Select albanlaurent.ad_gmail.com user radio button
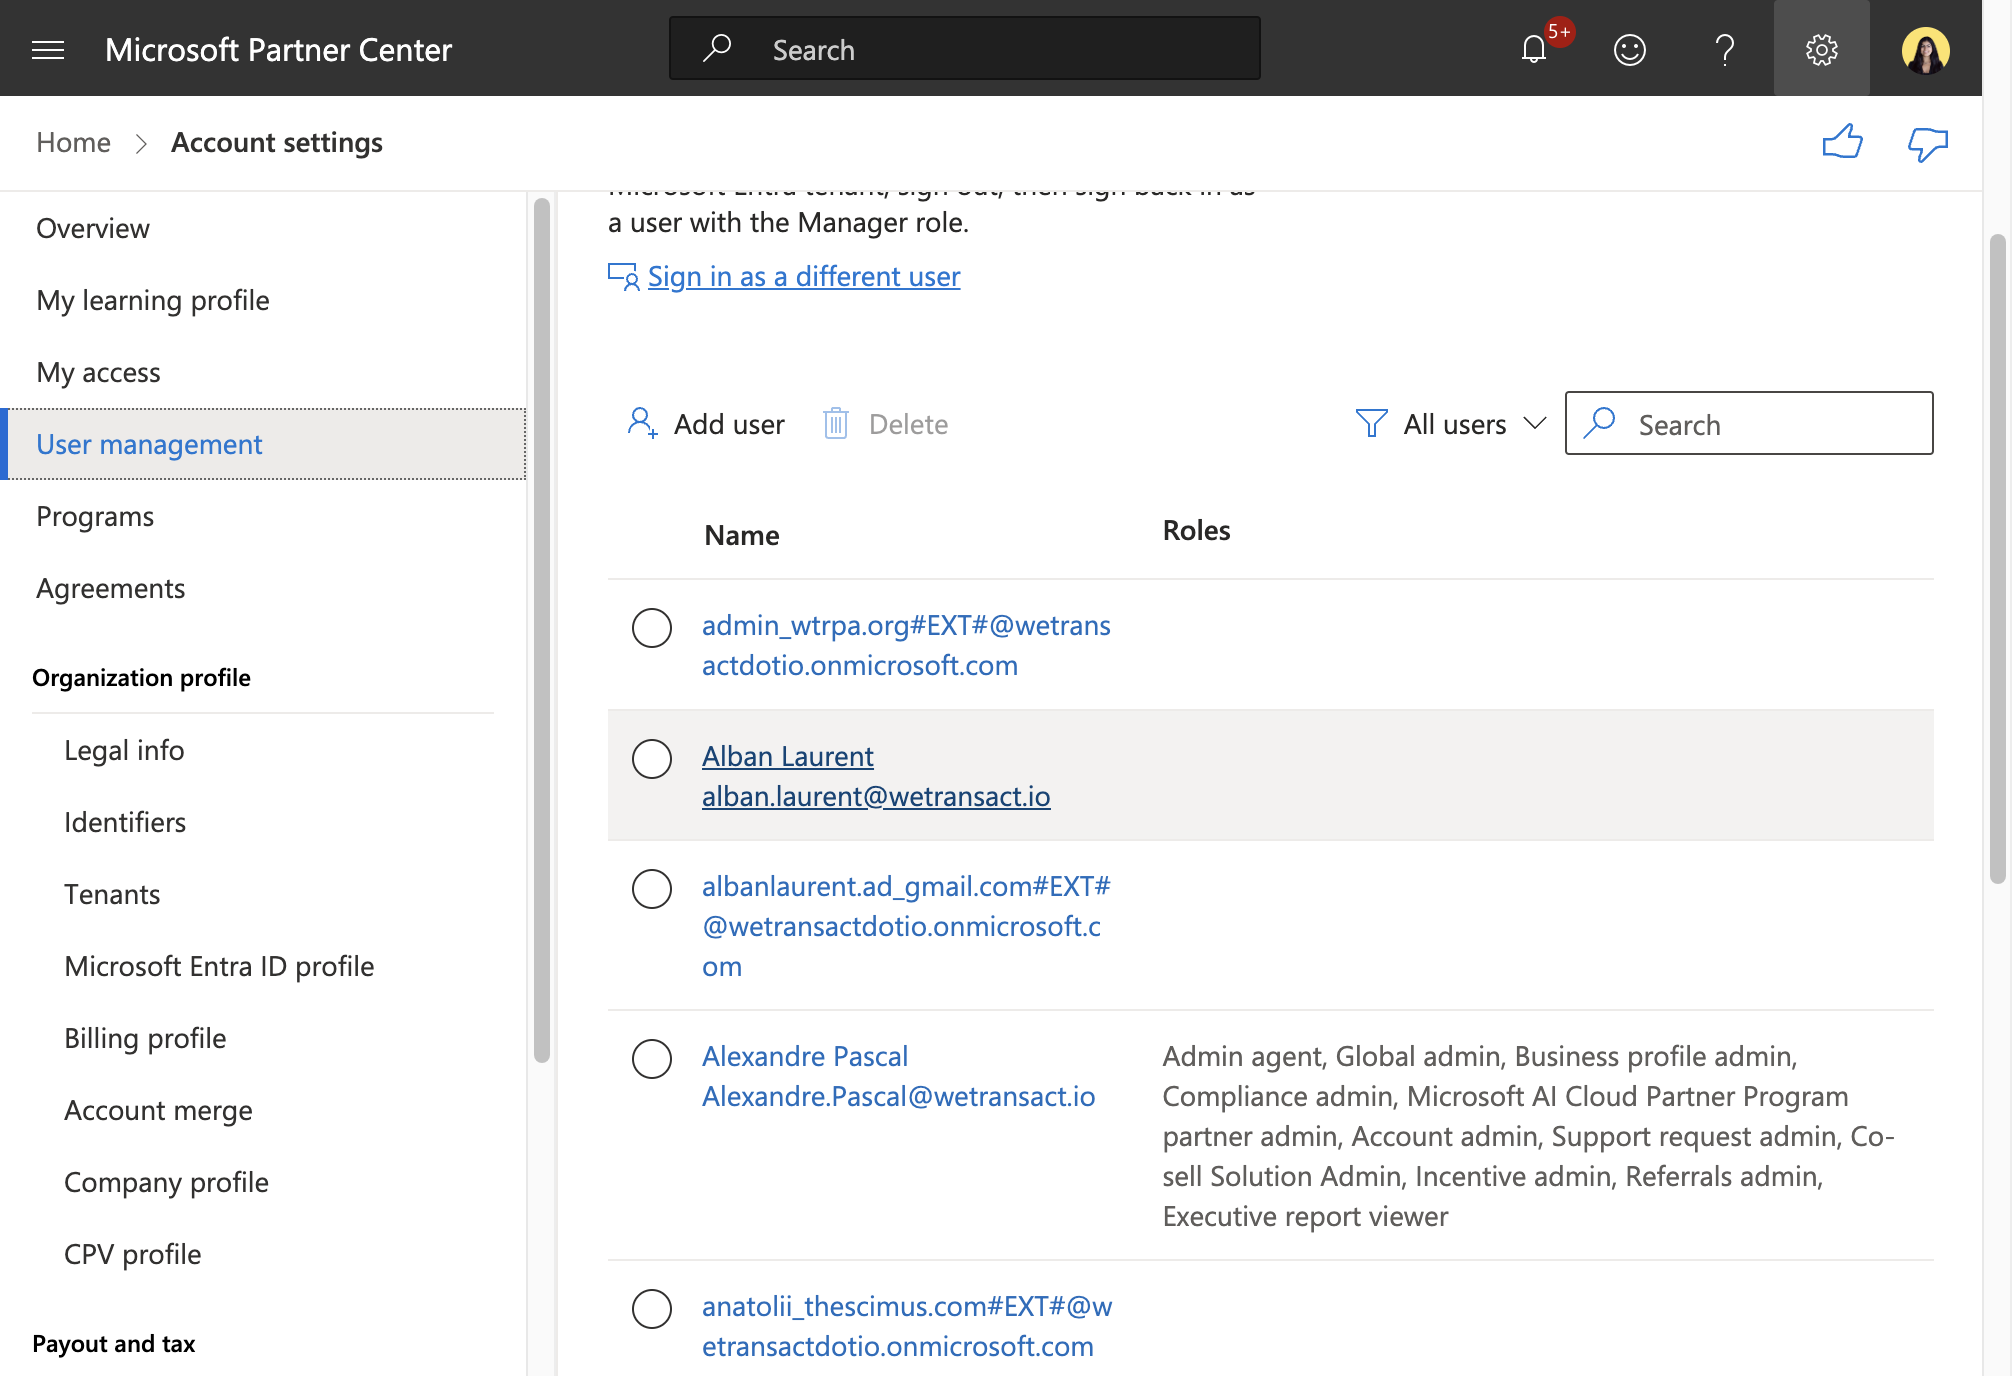Image resolution: width=2012 pixels, height=1376 pixels. pyautogui.click(x=652, y=889)
